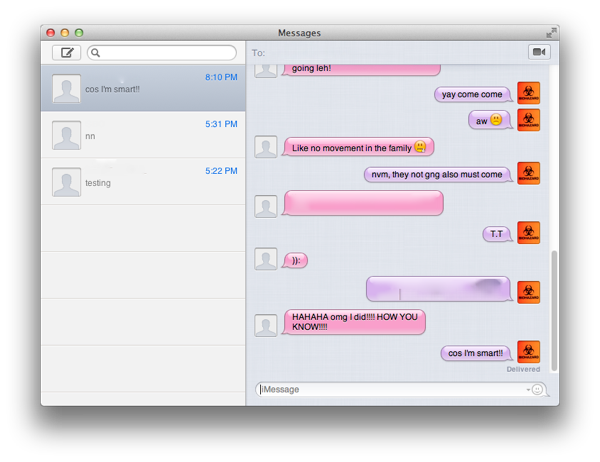Click the "Delivered" status label
Image resolution: width=600 pixels, height=462 pixels.
523,369
